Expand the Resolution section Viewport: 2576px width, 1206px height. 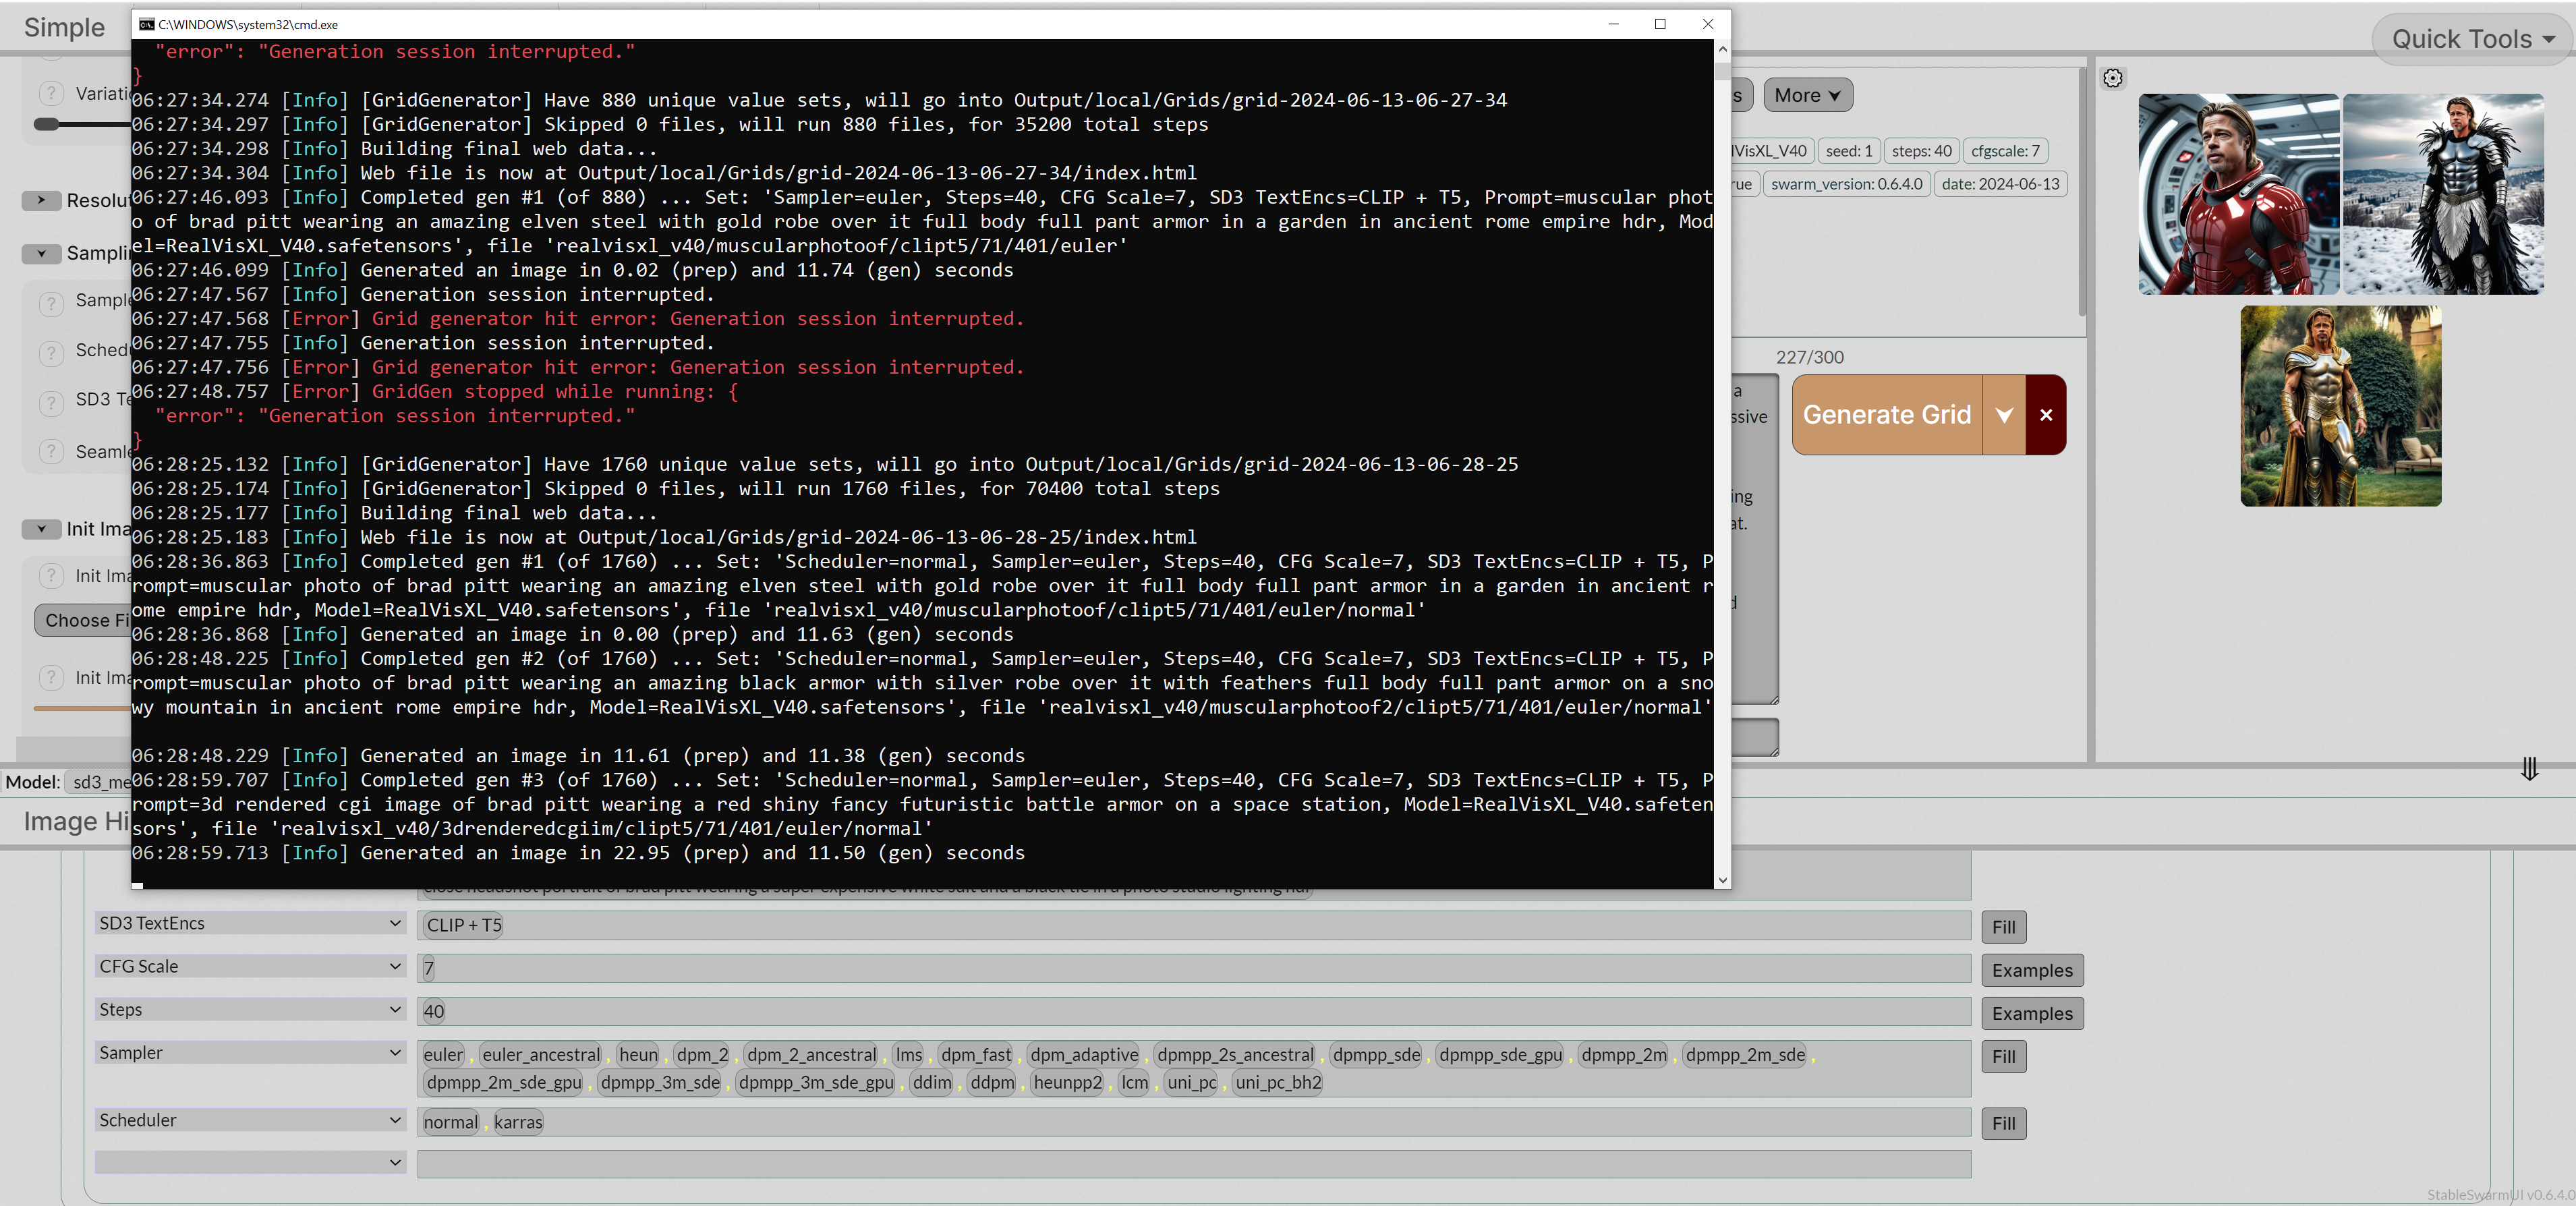[x=41, y=201]
